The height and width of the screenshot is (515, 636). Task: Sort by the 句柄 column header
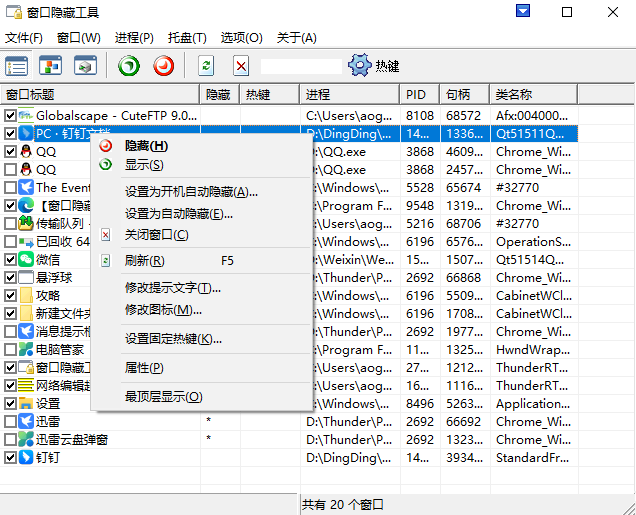point(465,94)
